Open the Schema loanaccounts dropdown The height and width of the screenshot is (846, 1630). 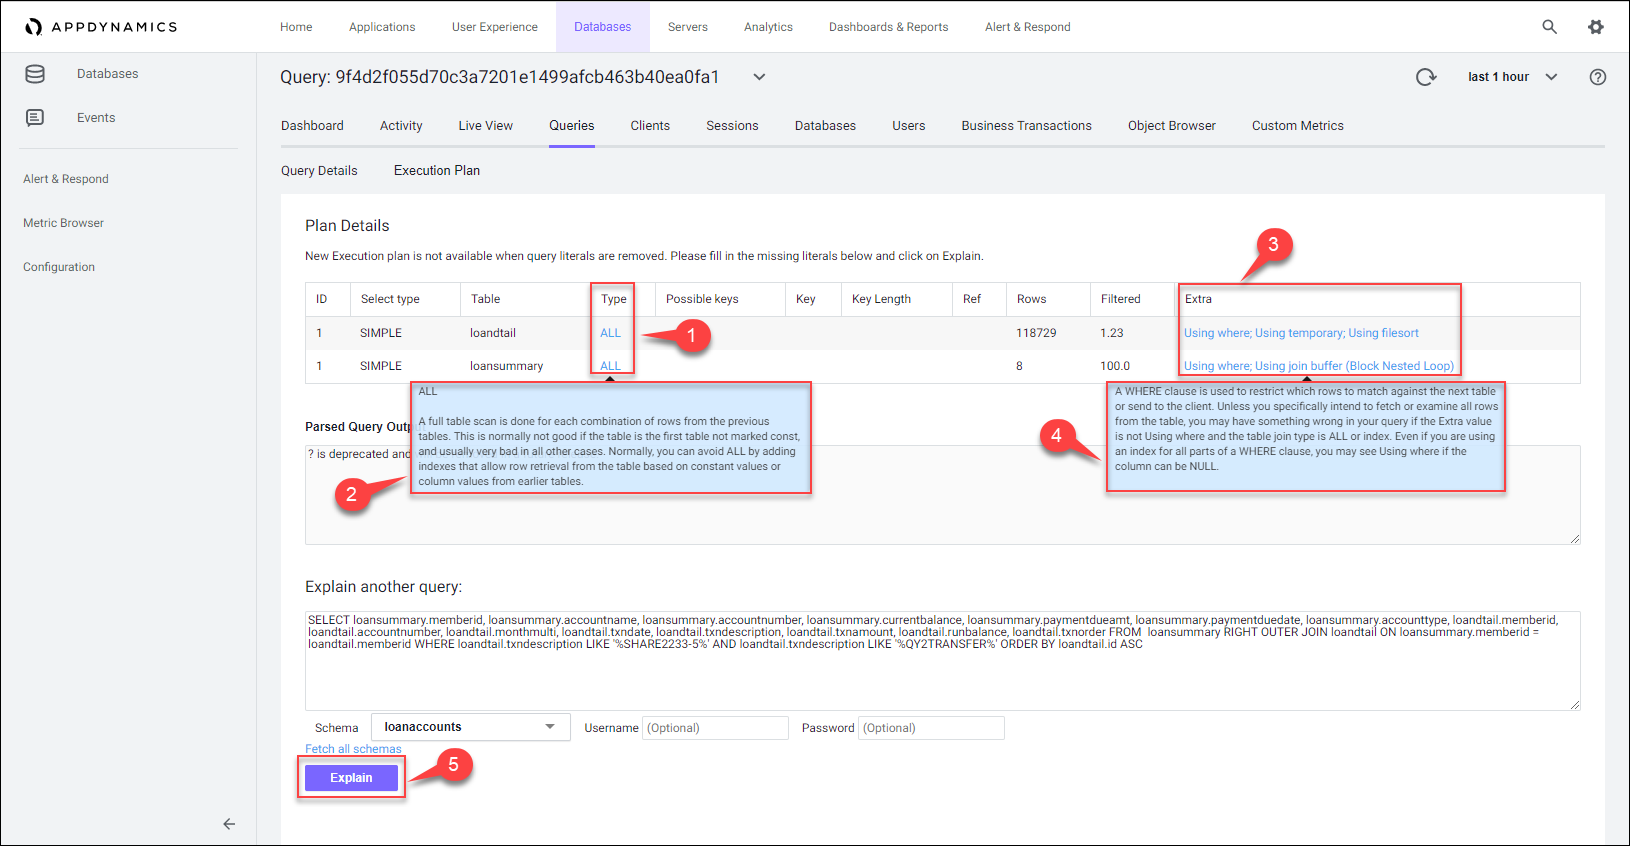click(x=470, y=727)
